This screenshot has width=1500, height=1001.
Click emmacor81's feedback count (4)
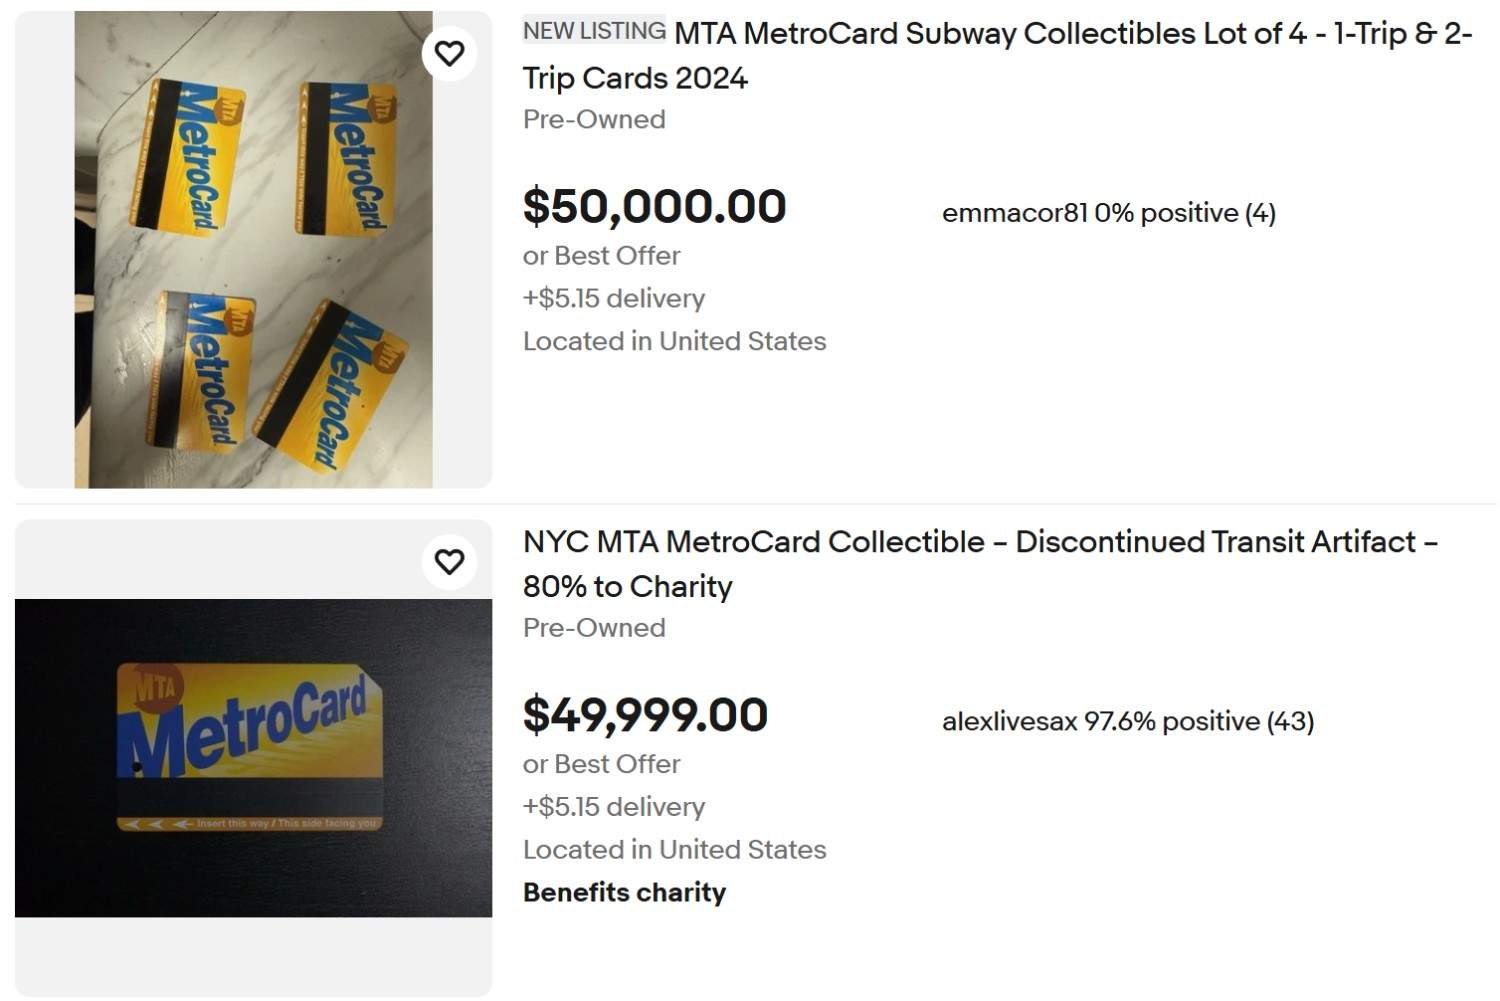click(1258, 213)
